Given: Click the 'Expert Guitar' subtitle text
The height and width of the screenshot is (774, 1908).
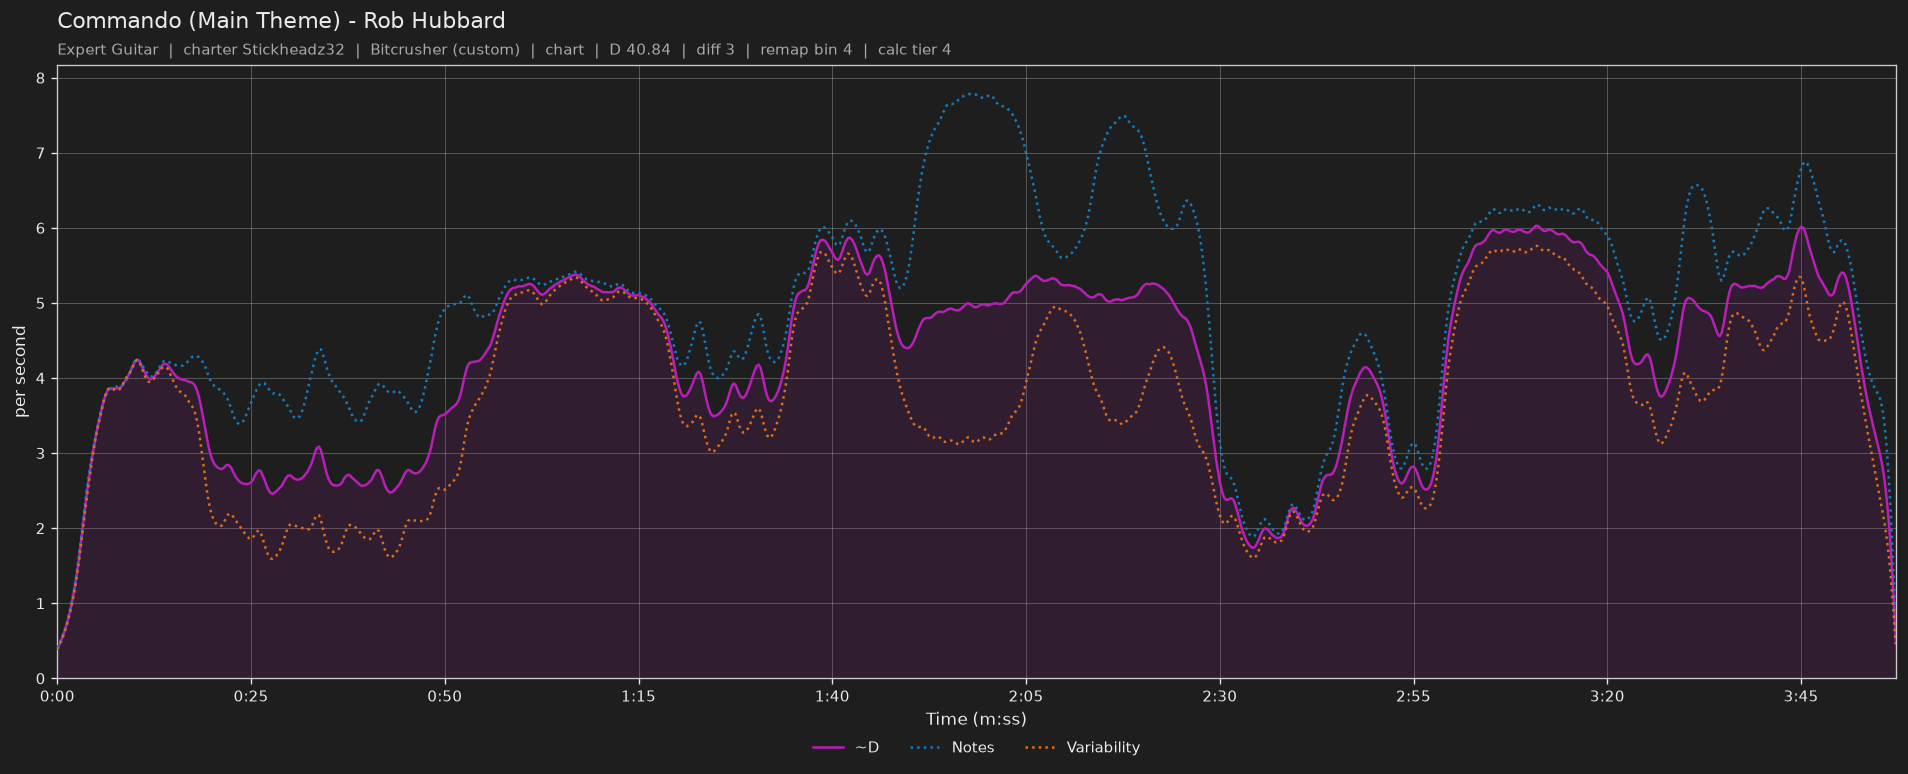Looking at the screenshot, I should point(108,50).
